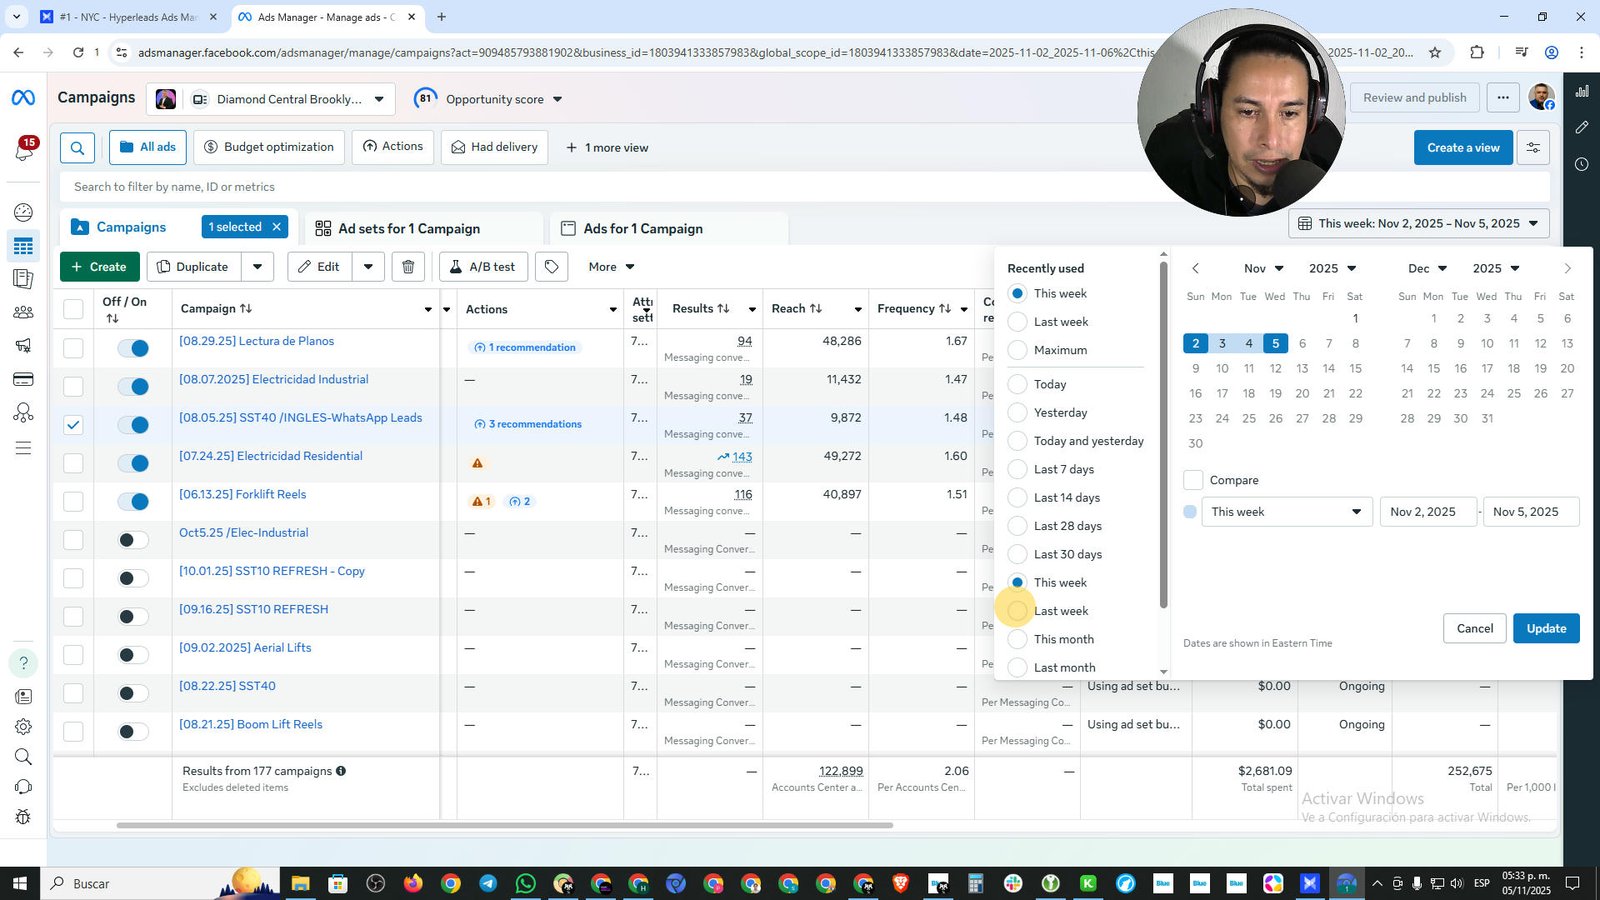
Task: Select the Budget optimization view
Action: 269,147
